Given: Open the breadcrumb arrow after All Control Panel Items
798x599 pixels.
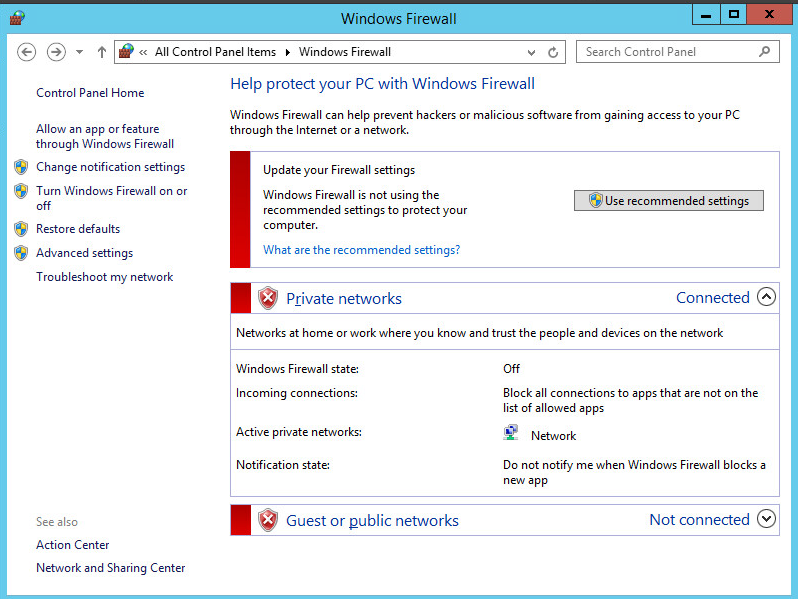Looking at the screenshot, I should point(288,52).
